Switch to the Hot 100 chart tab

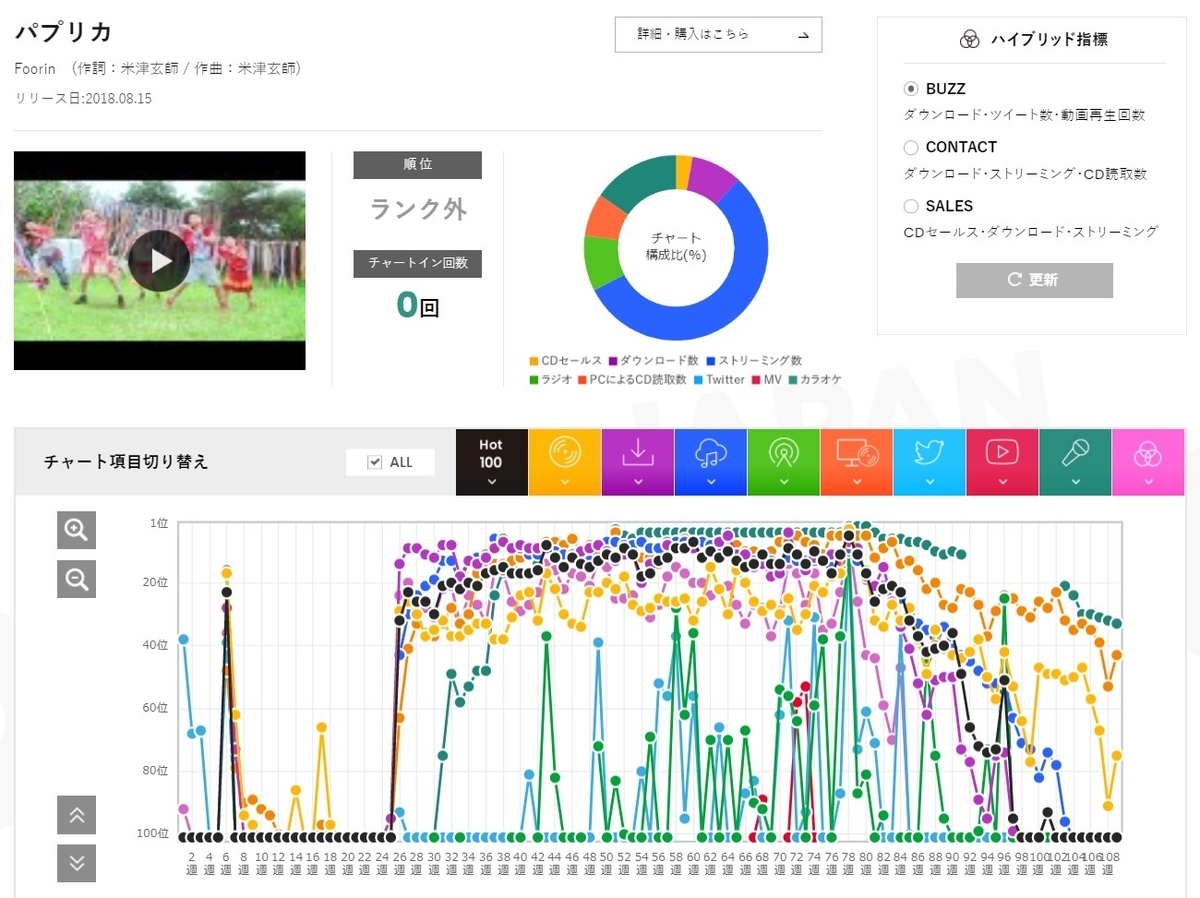pos(491,462)
